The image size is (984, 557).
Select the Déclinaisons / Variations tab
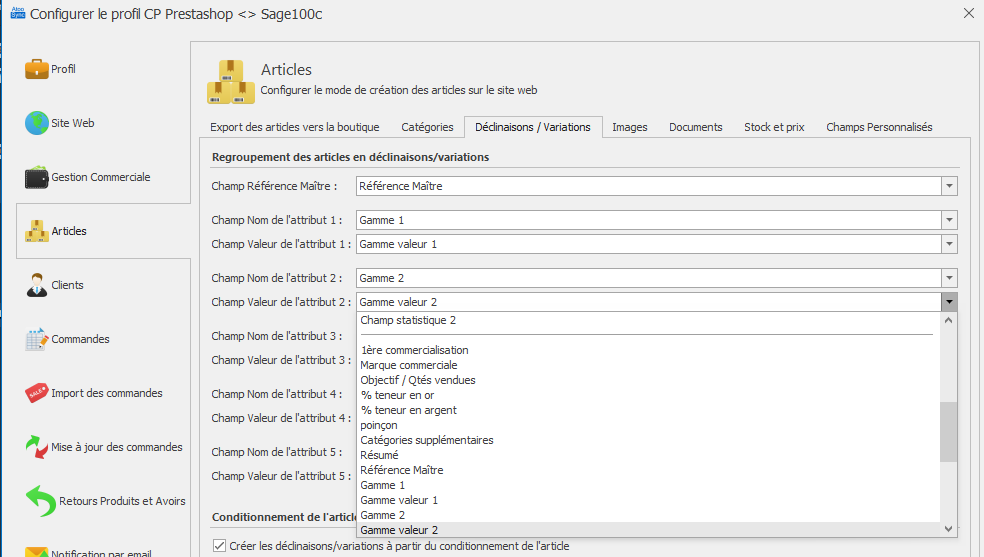click(x=533, y=127)
